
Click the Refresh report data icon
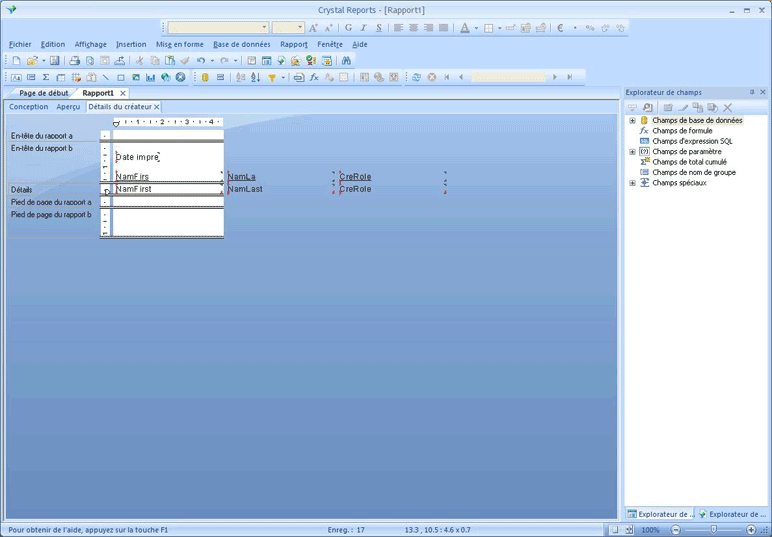[x=416, y=77]
